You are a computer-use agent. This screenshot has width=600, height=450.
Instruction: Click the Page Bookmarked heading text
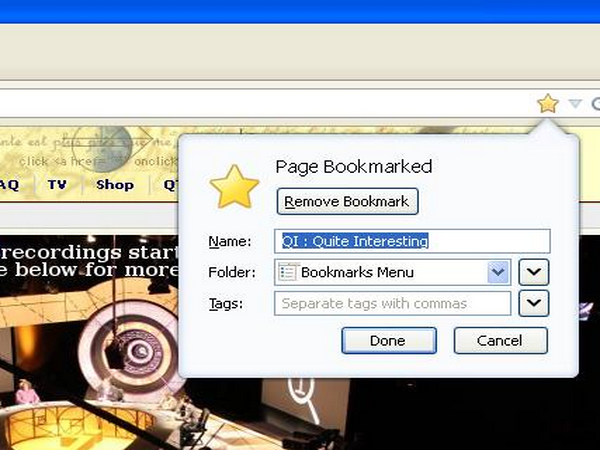[x=354, y=167]
